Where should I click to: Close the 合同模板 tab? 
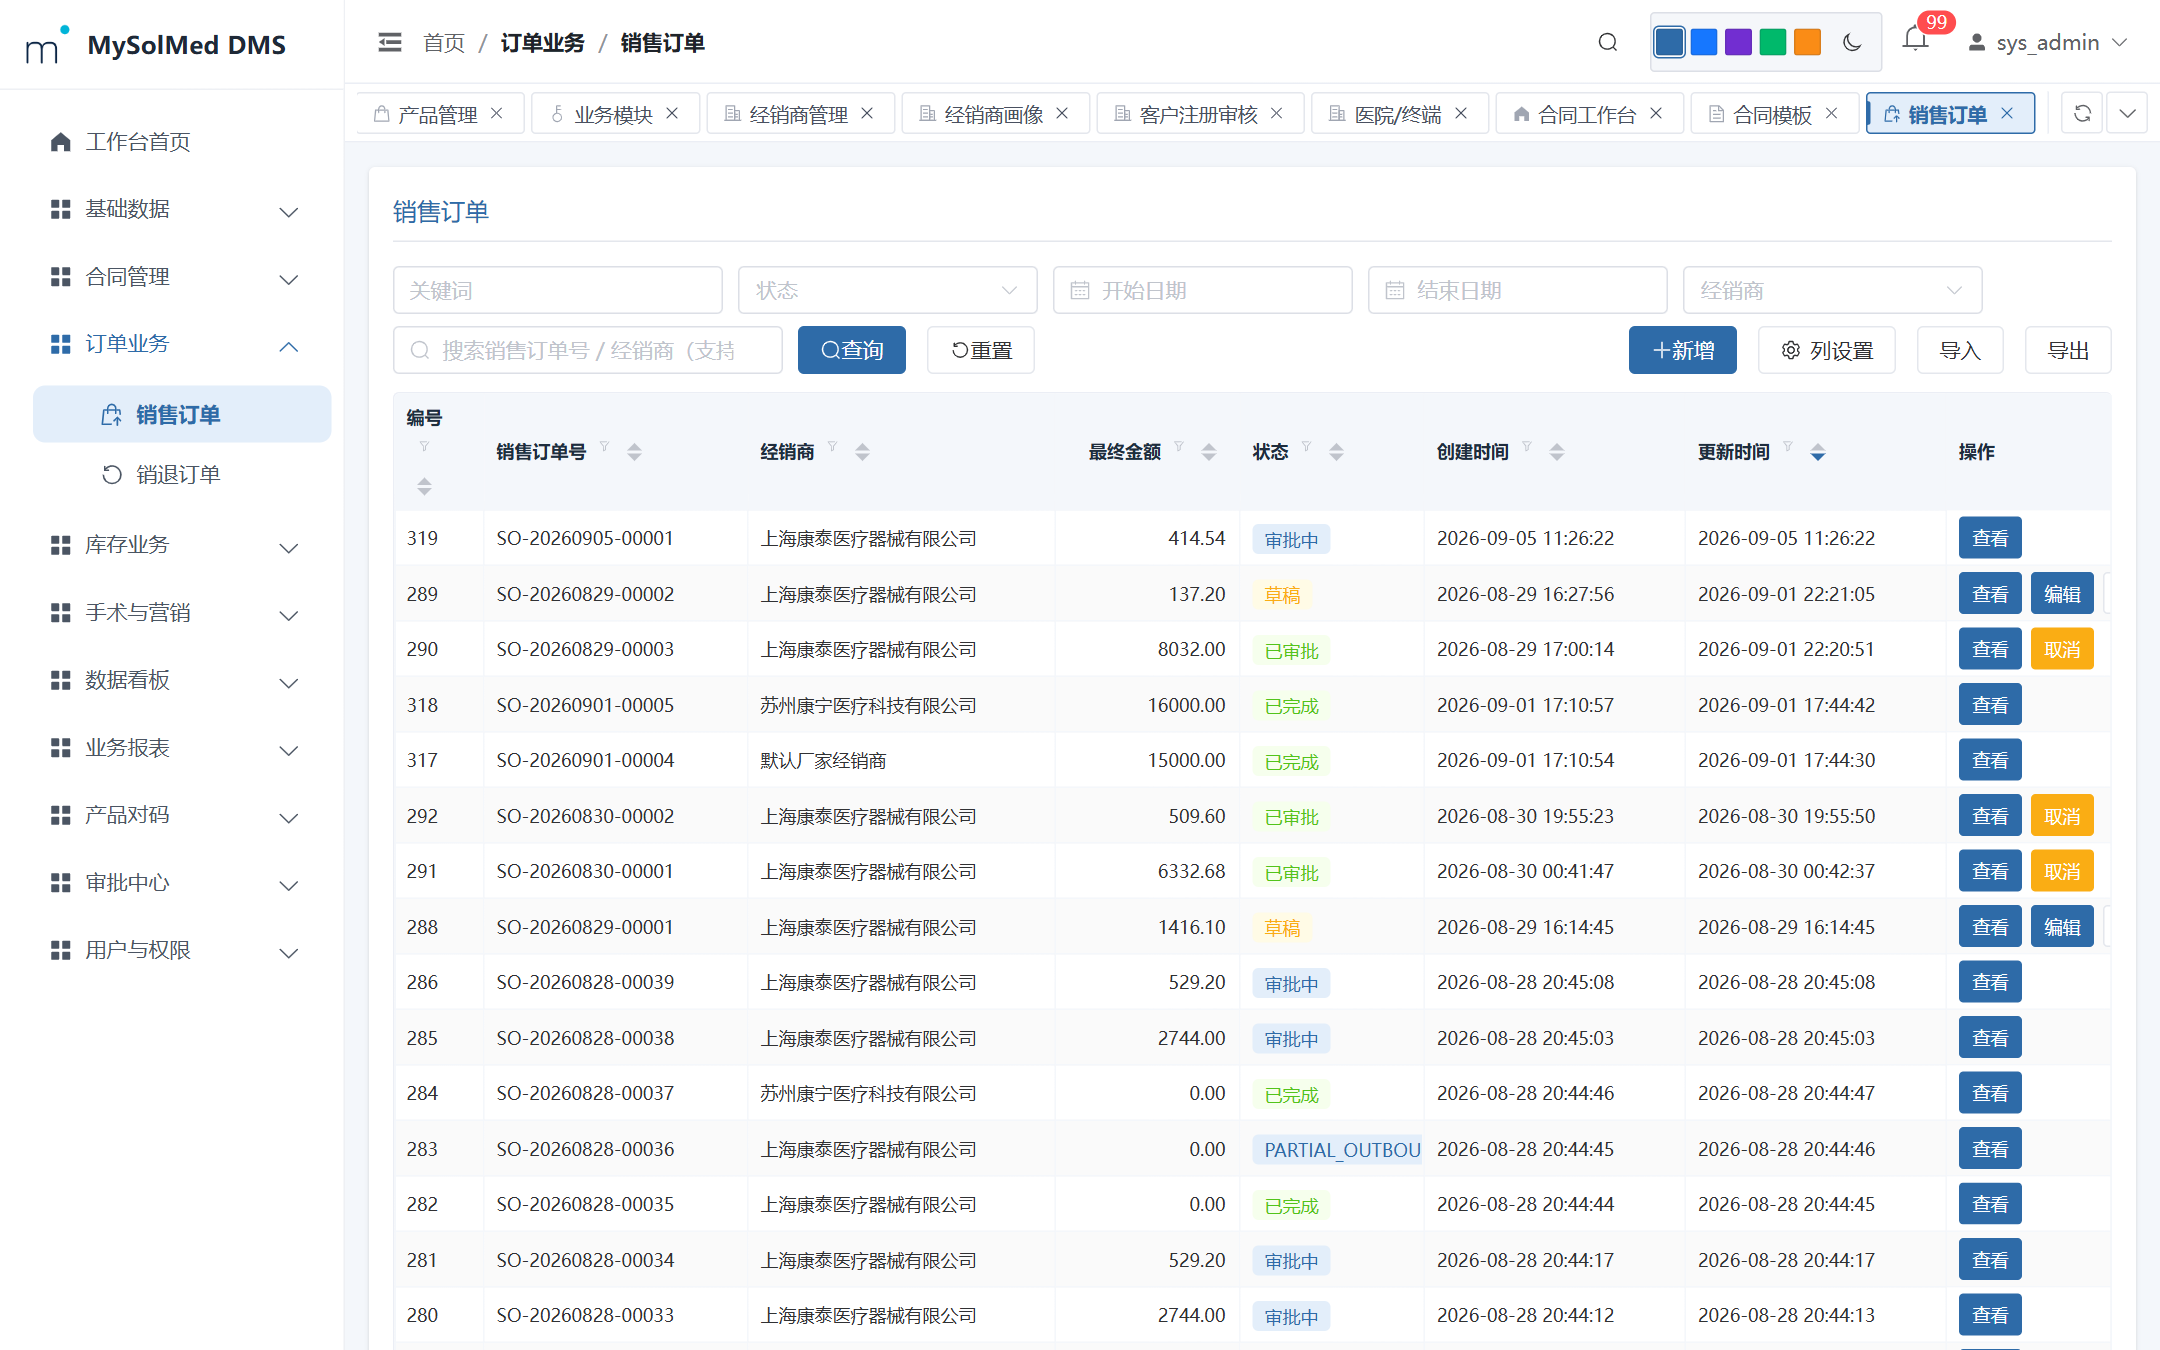pyautogui.click(x=1831, y=113)
